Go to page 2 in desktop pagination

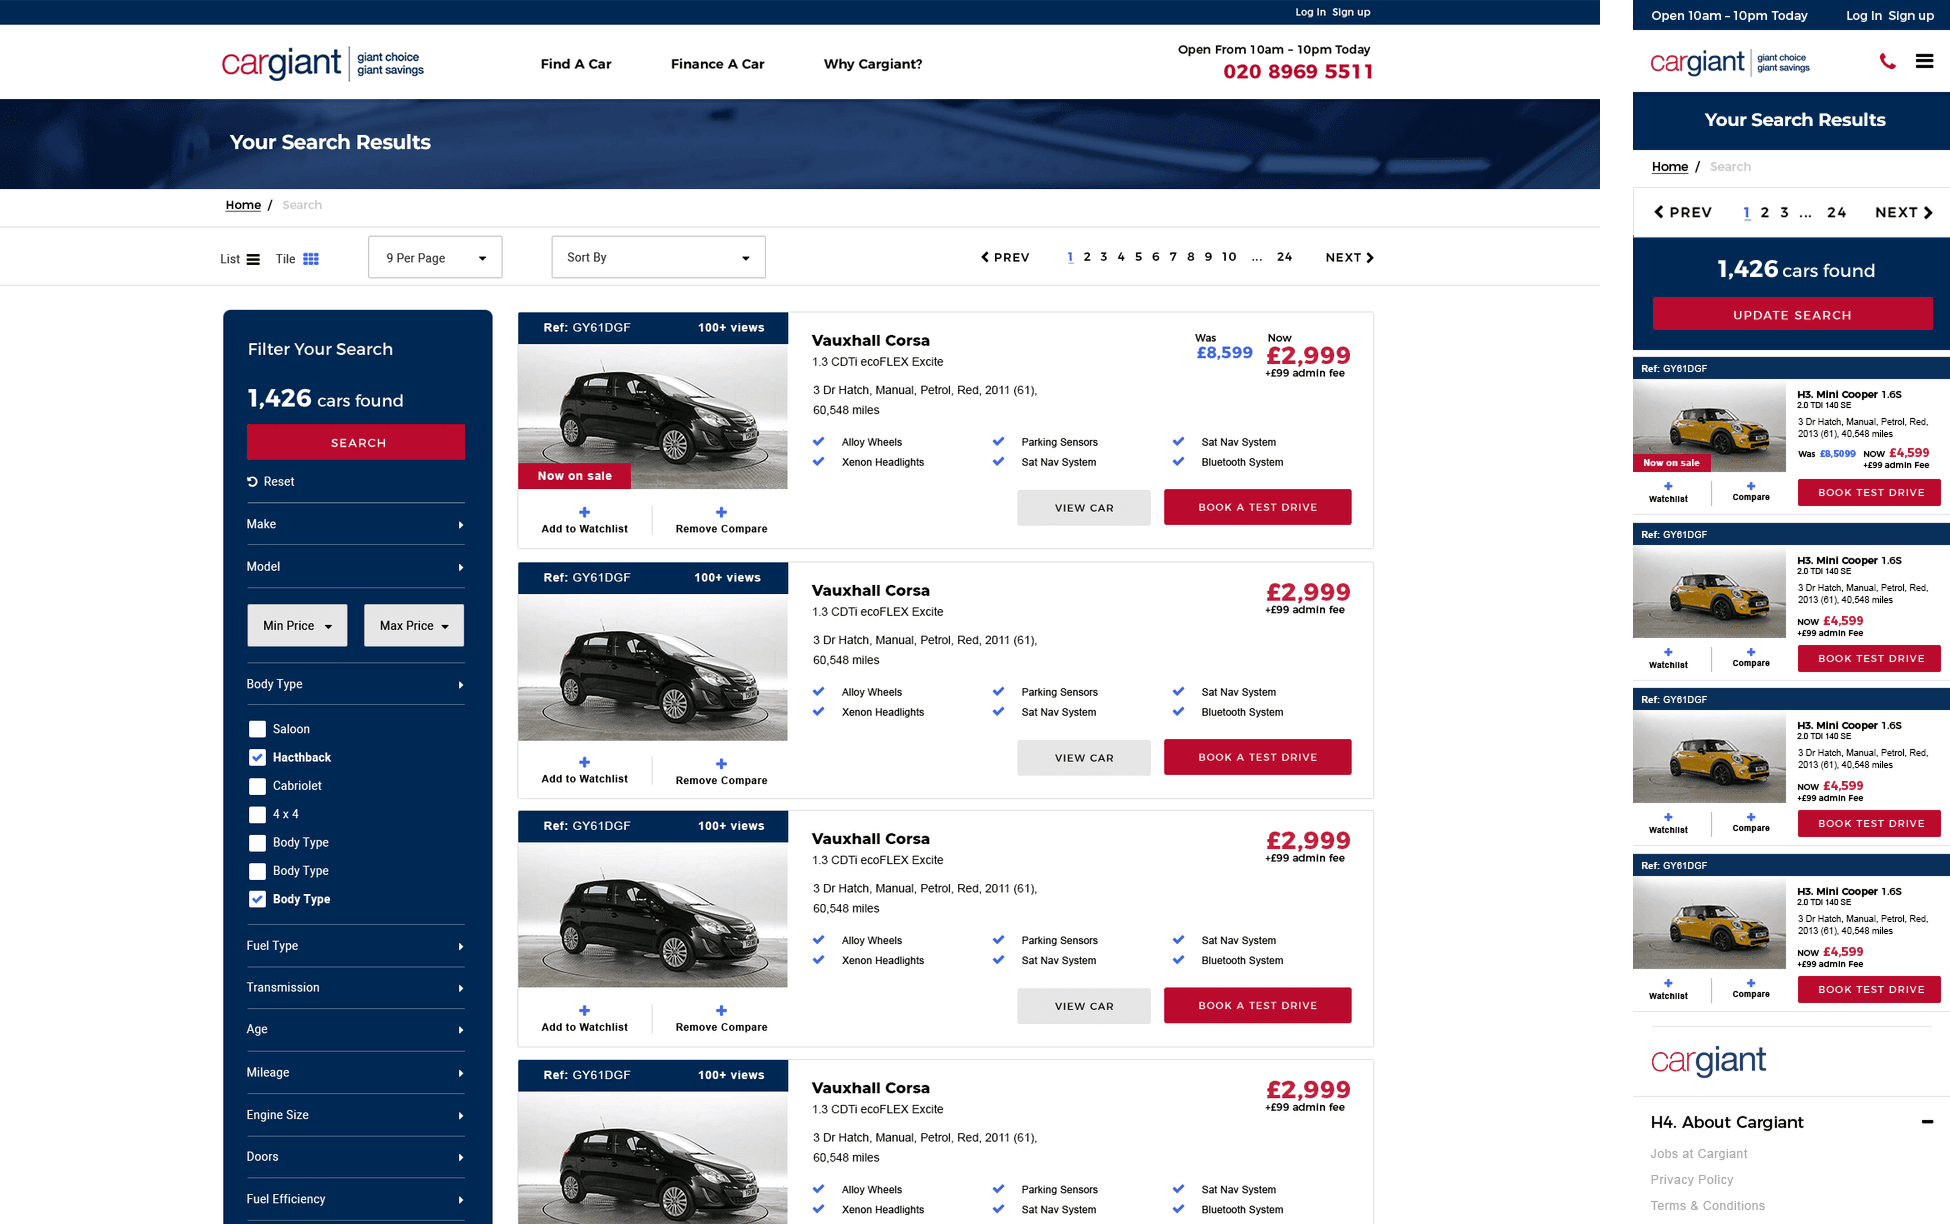(1087, 257)
